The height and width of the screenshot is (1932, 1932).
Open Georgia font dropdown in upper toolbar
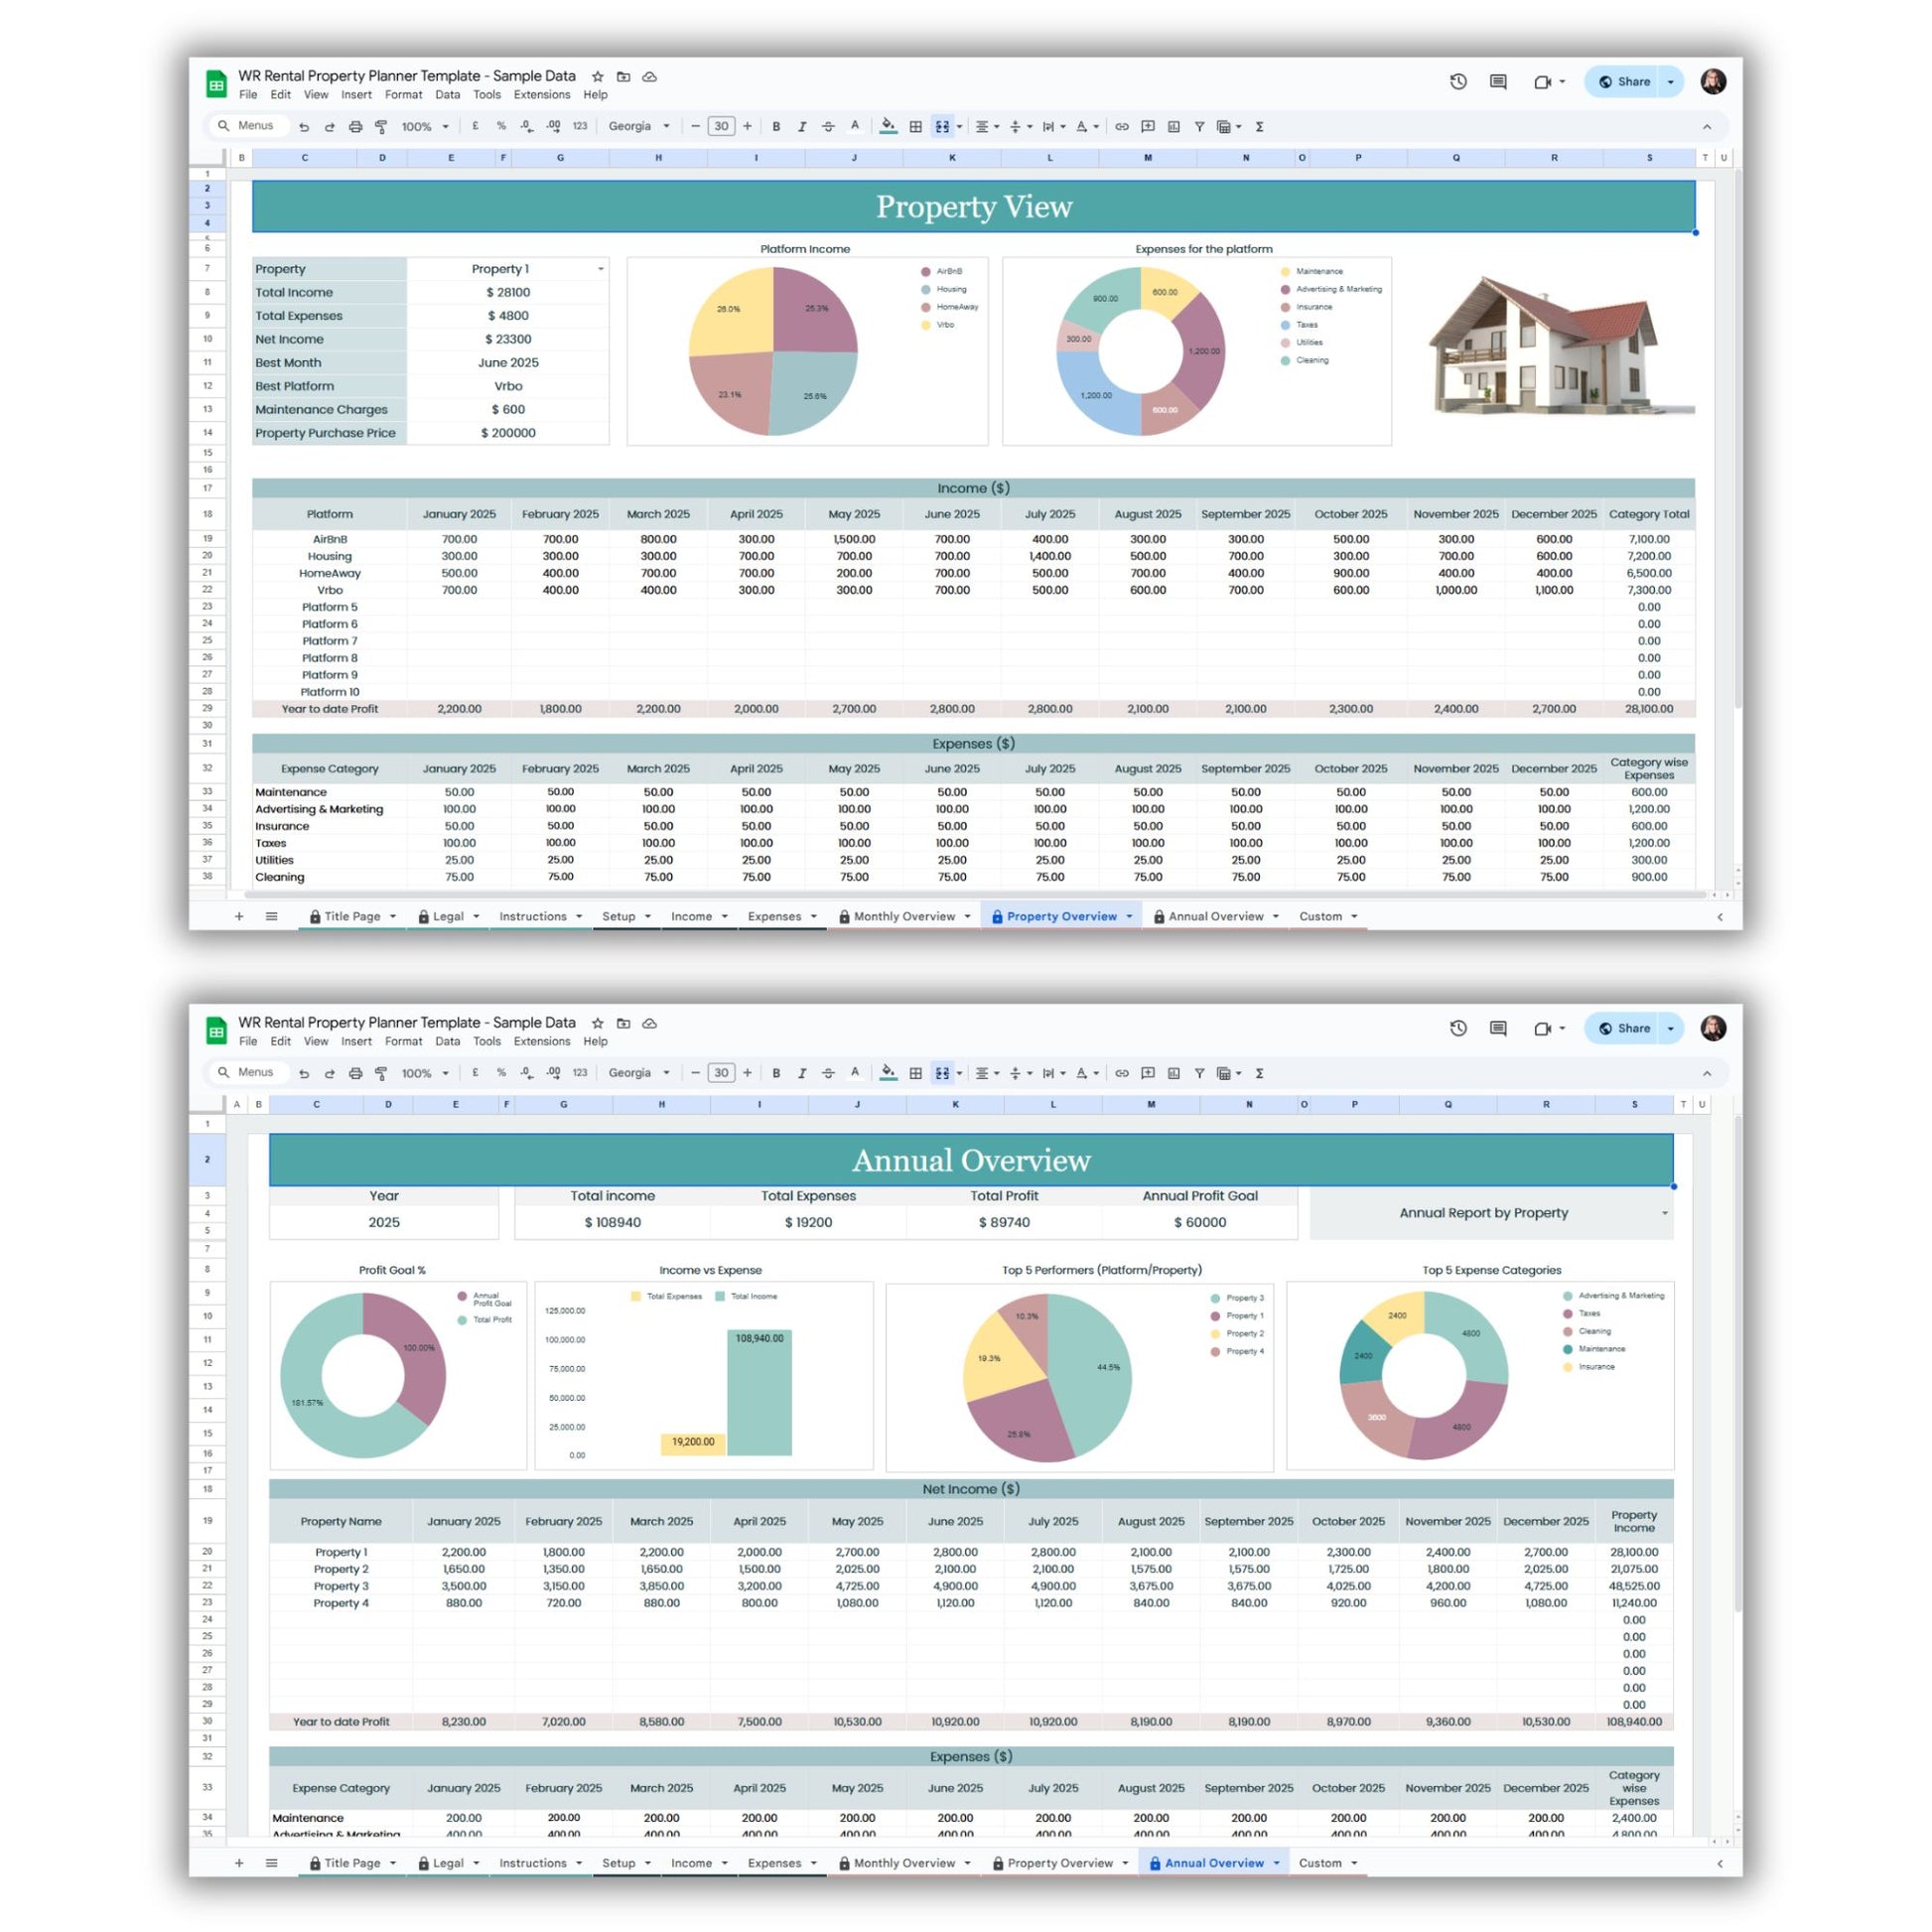pos(640,127)
